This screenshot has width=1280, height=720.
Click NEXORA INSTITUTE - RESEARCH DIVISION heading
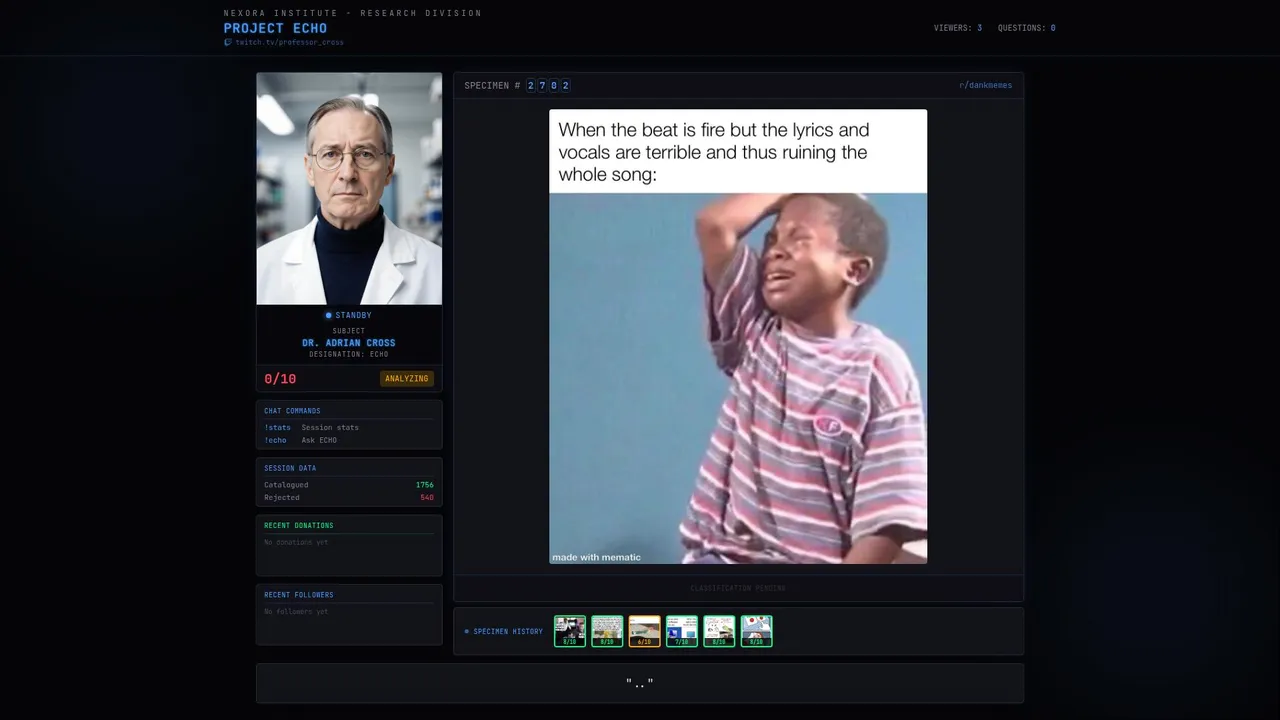353,13
